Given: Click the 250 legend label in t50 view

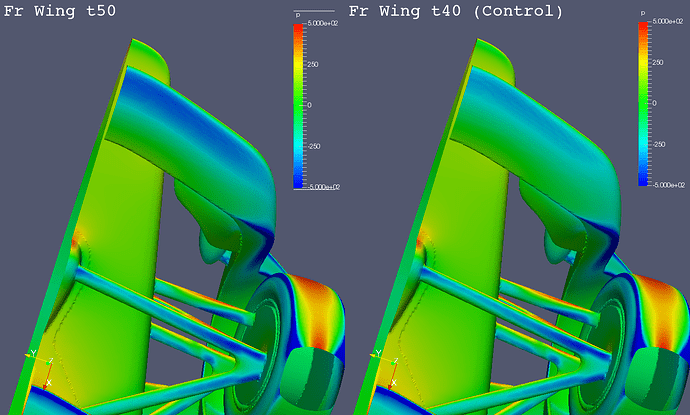Looking at the screenshot, I should tap(312, 64).
